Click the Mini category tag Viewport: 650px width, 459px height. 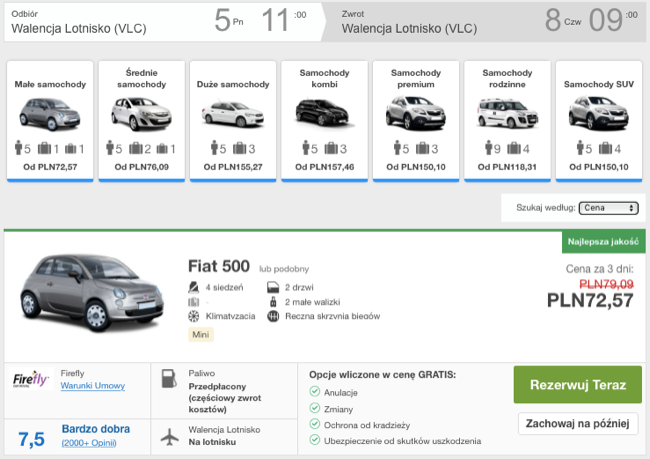201,335
